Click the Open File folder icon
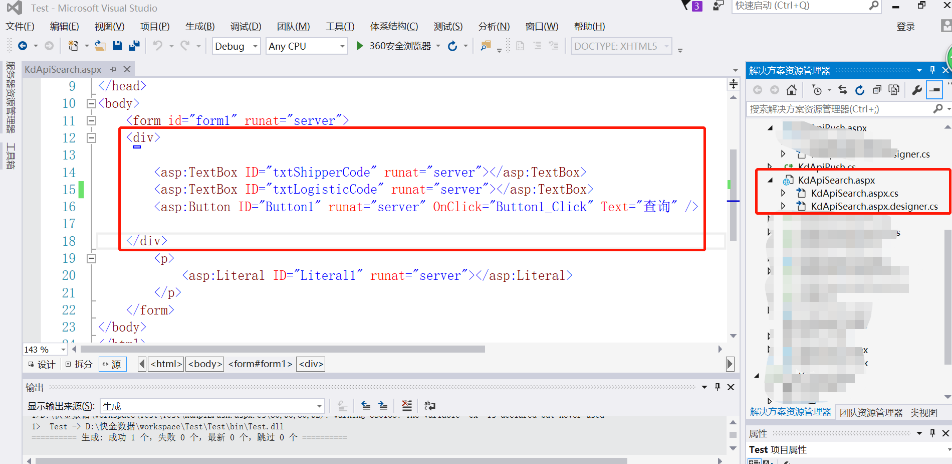The height and width of the screenshot is (464, 952). point(101,46)
